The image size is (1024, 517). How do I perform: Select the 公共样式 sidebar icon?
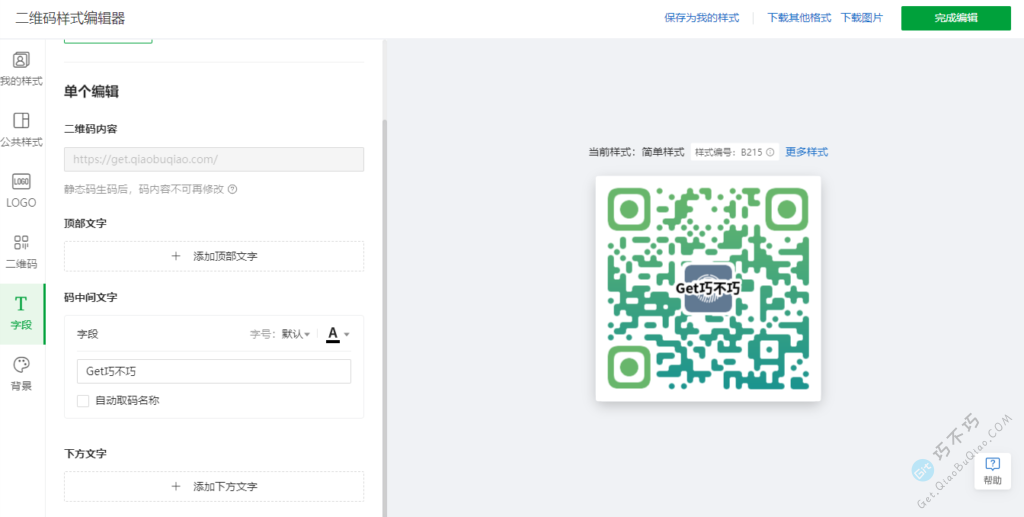point(21,128)
